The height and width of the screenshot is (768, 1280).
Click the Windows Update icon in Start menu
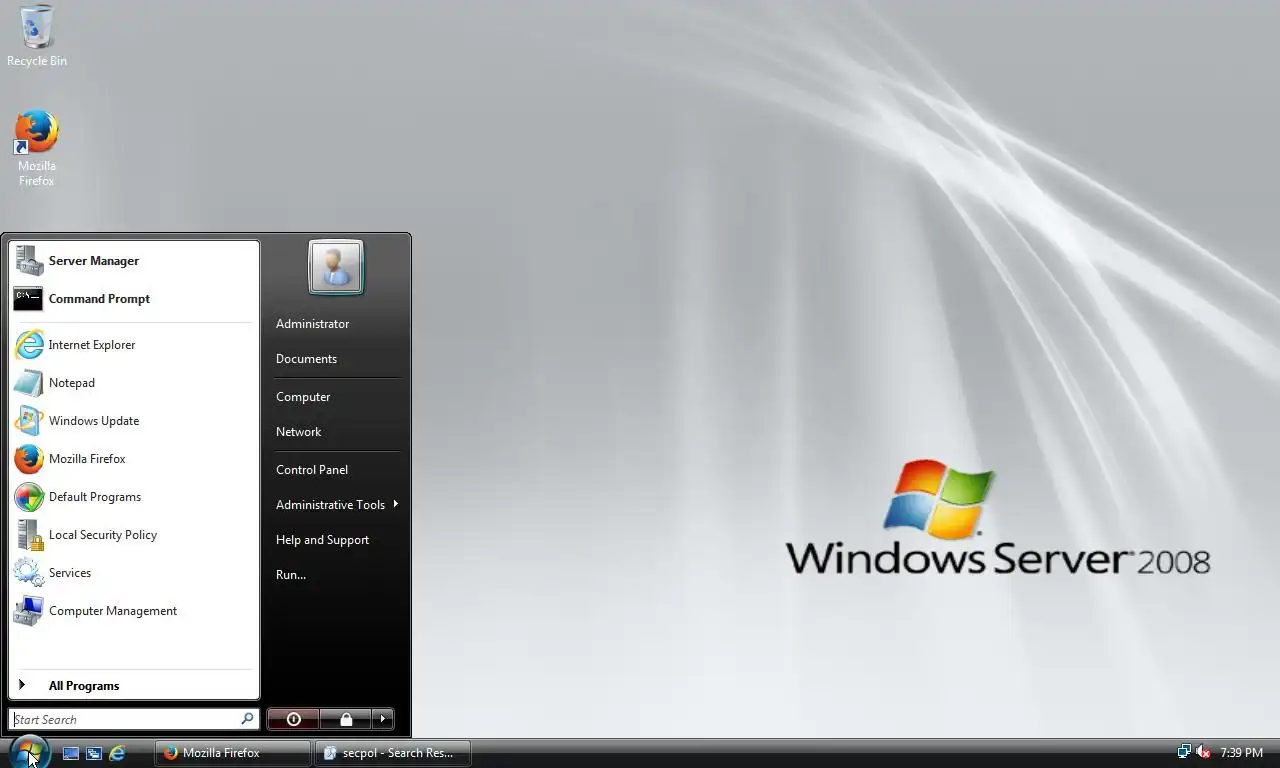tap(29, 421)
